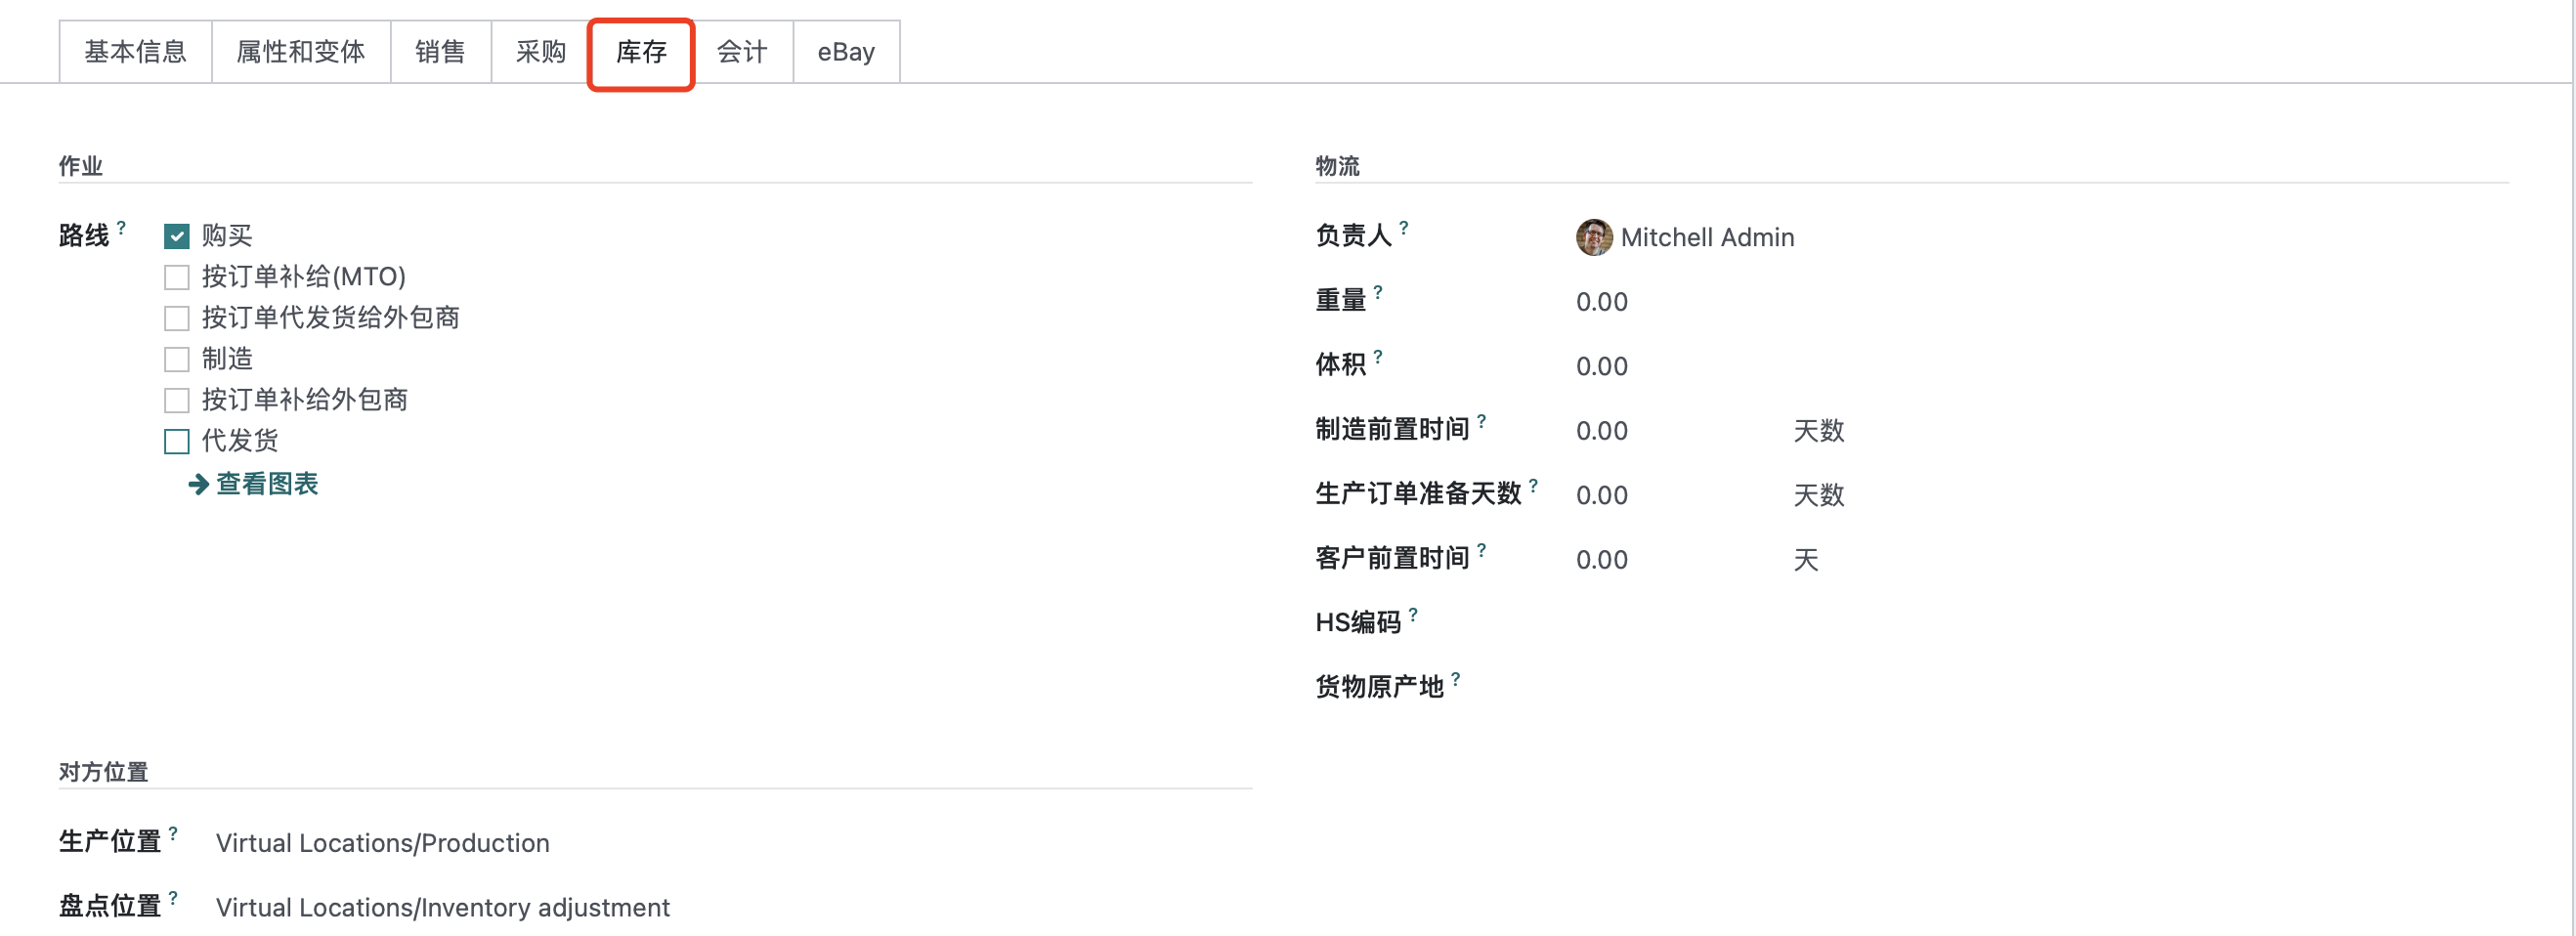
Task: Enable the 按订单补给(MTO) checkbox
Action: (177, 277)
